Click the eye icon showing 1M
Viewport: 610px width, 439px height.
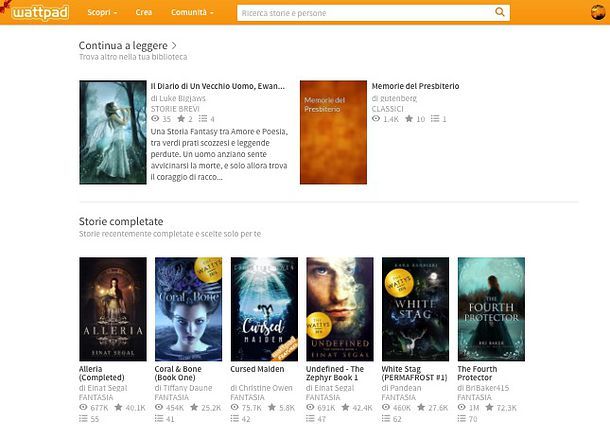461,407
